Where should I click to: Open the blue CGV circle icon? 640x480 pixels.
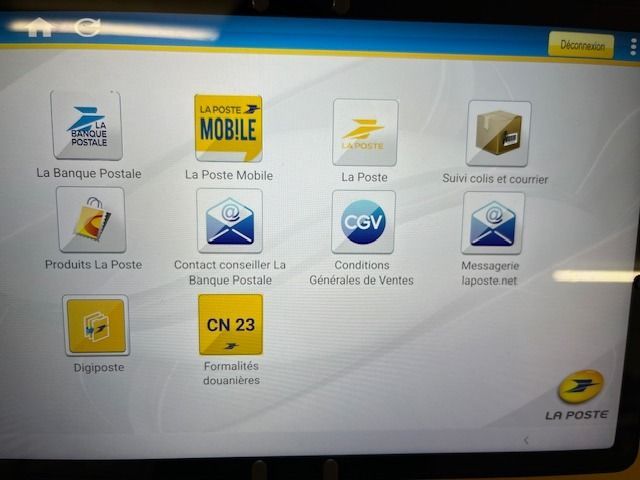coord(363,222)
